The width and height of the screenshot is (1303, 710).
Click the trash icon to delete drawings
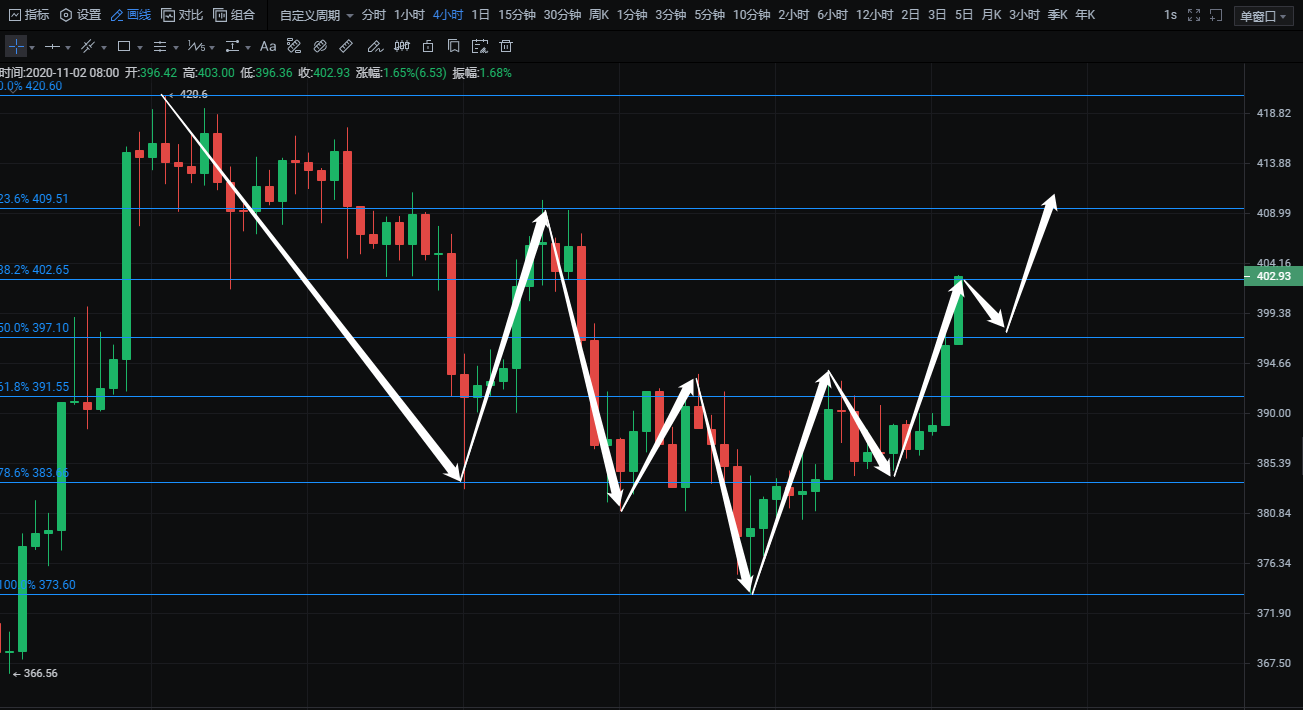click(x=506, y=47)
